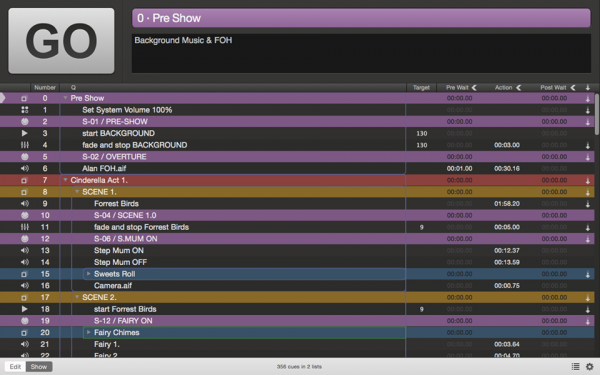Open the cue lists sidebar icon
This screenshot has width=600, height=375.
575,367
